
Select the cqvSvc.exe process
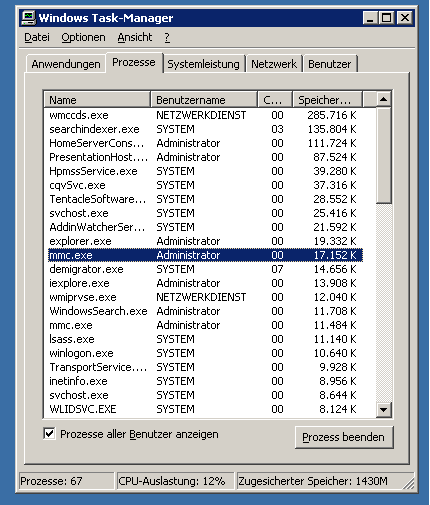tap(205, 185)
